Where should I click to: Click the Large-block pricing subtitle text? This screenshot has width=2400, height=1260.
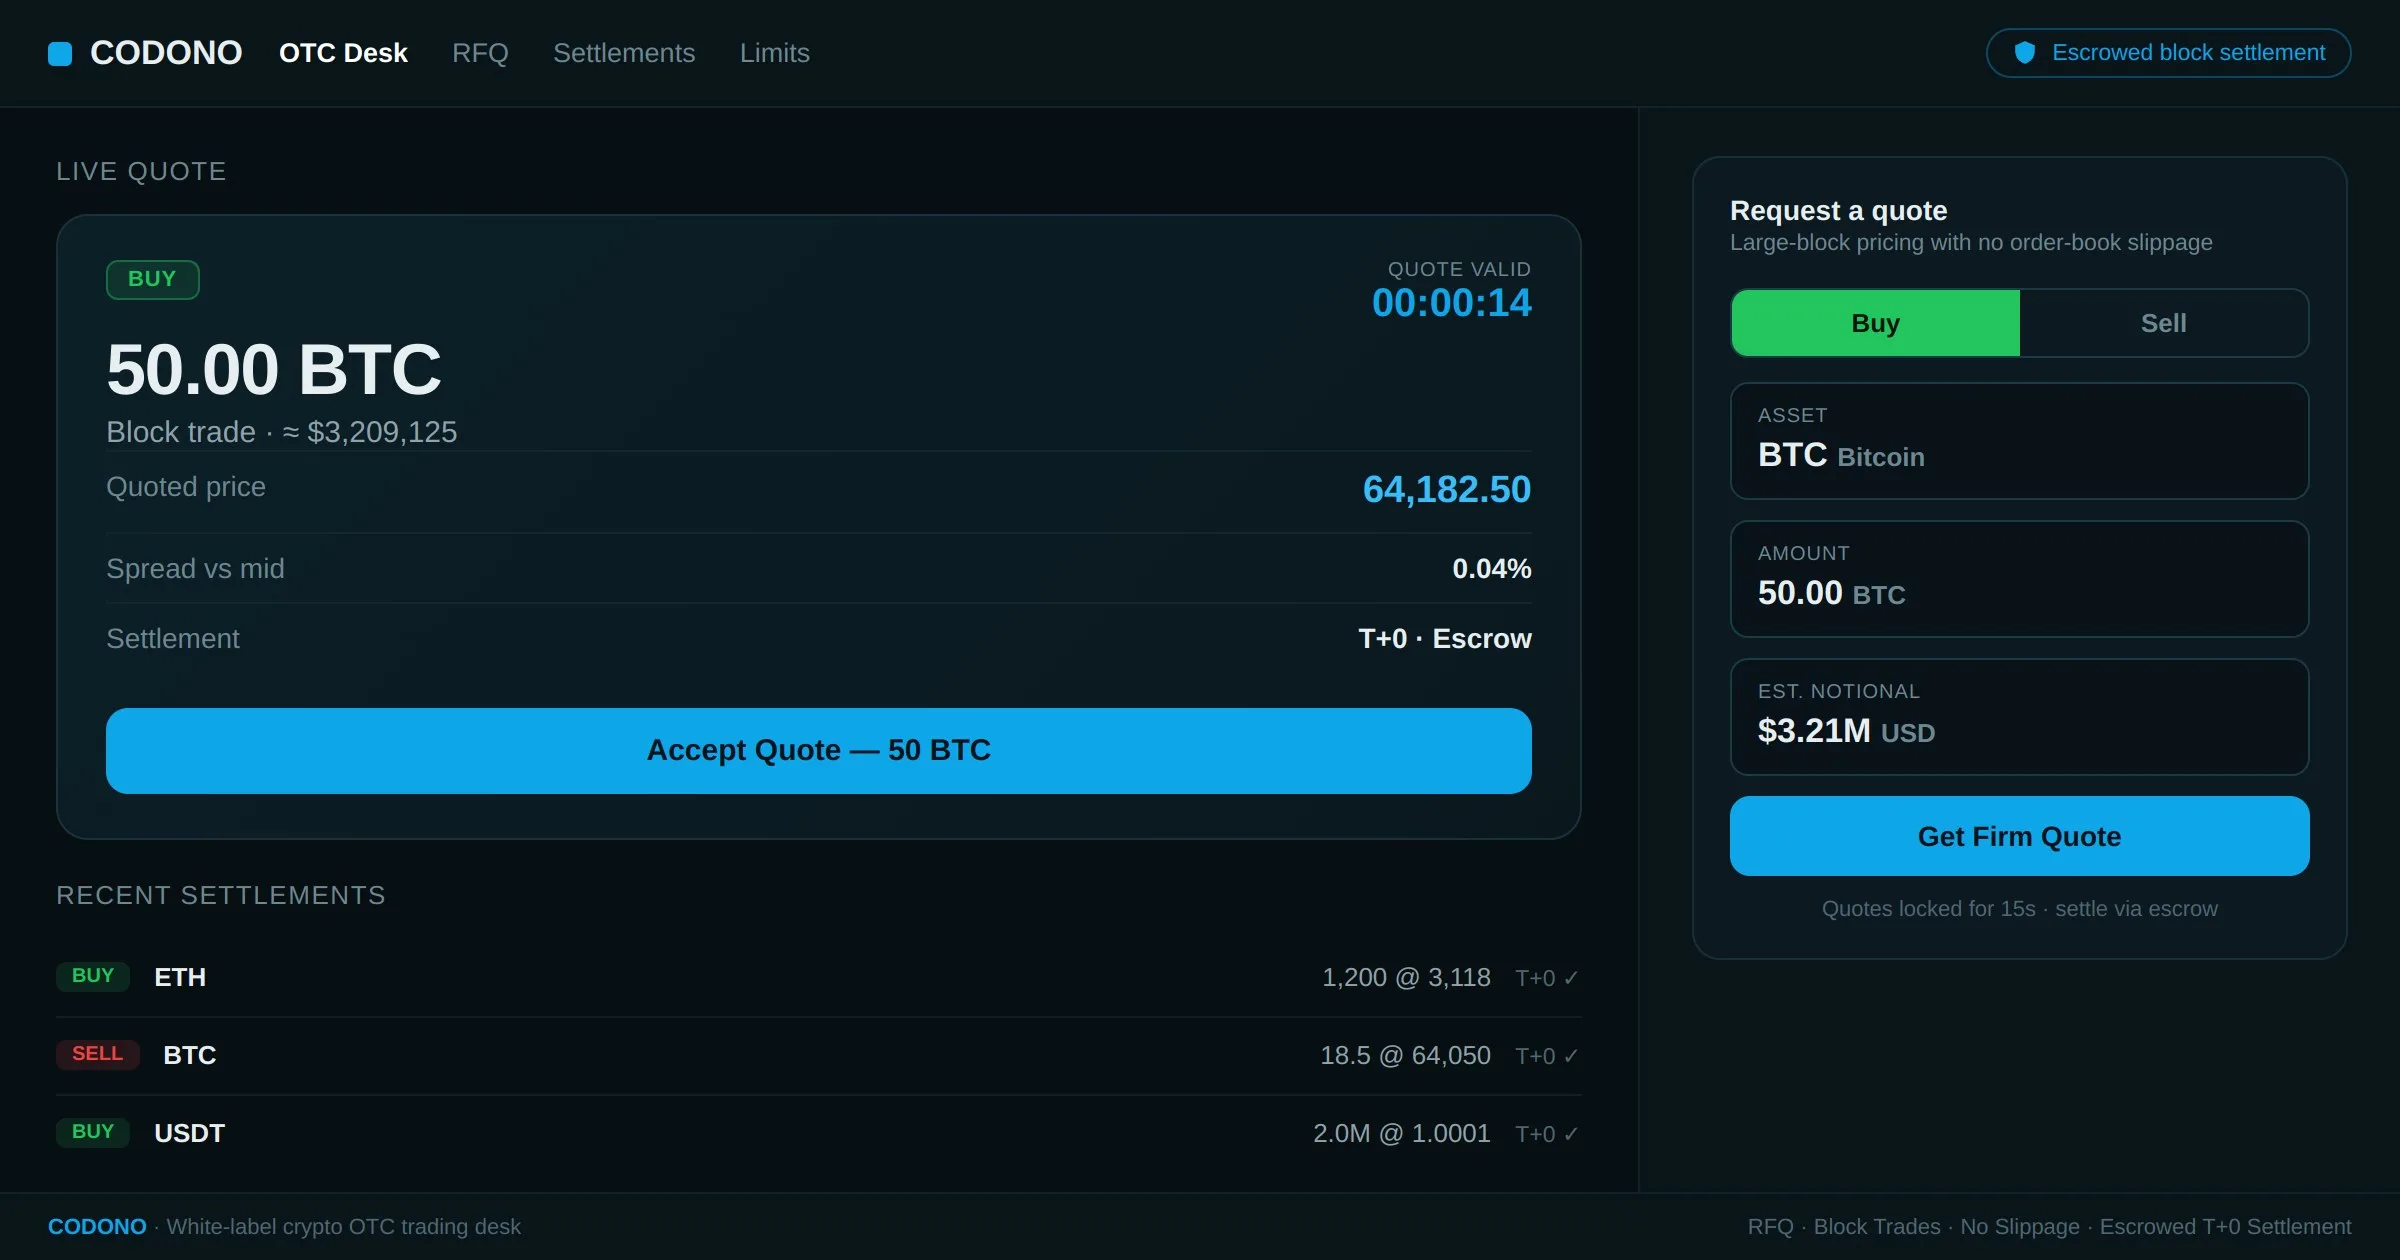pos(1971,243)
